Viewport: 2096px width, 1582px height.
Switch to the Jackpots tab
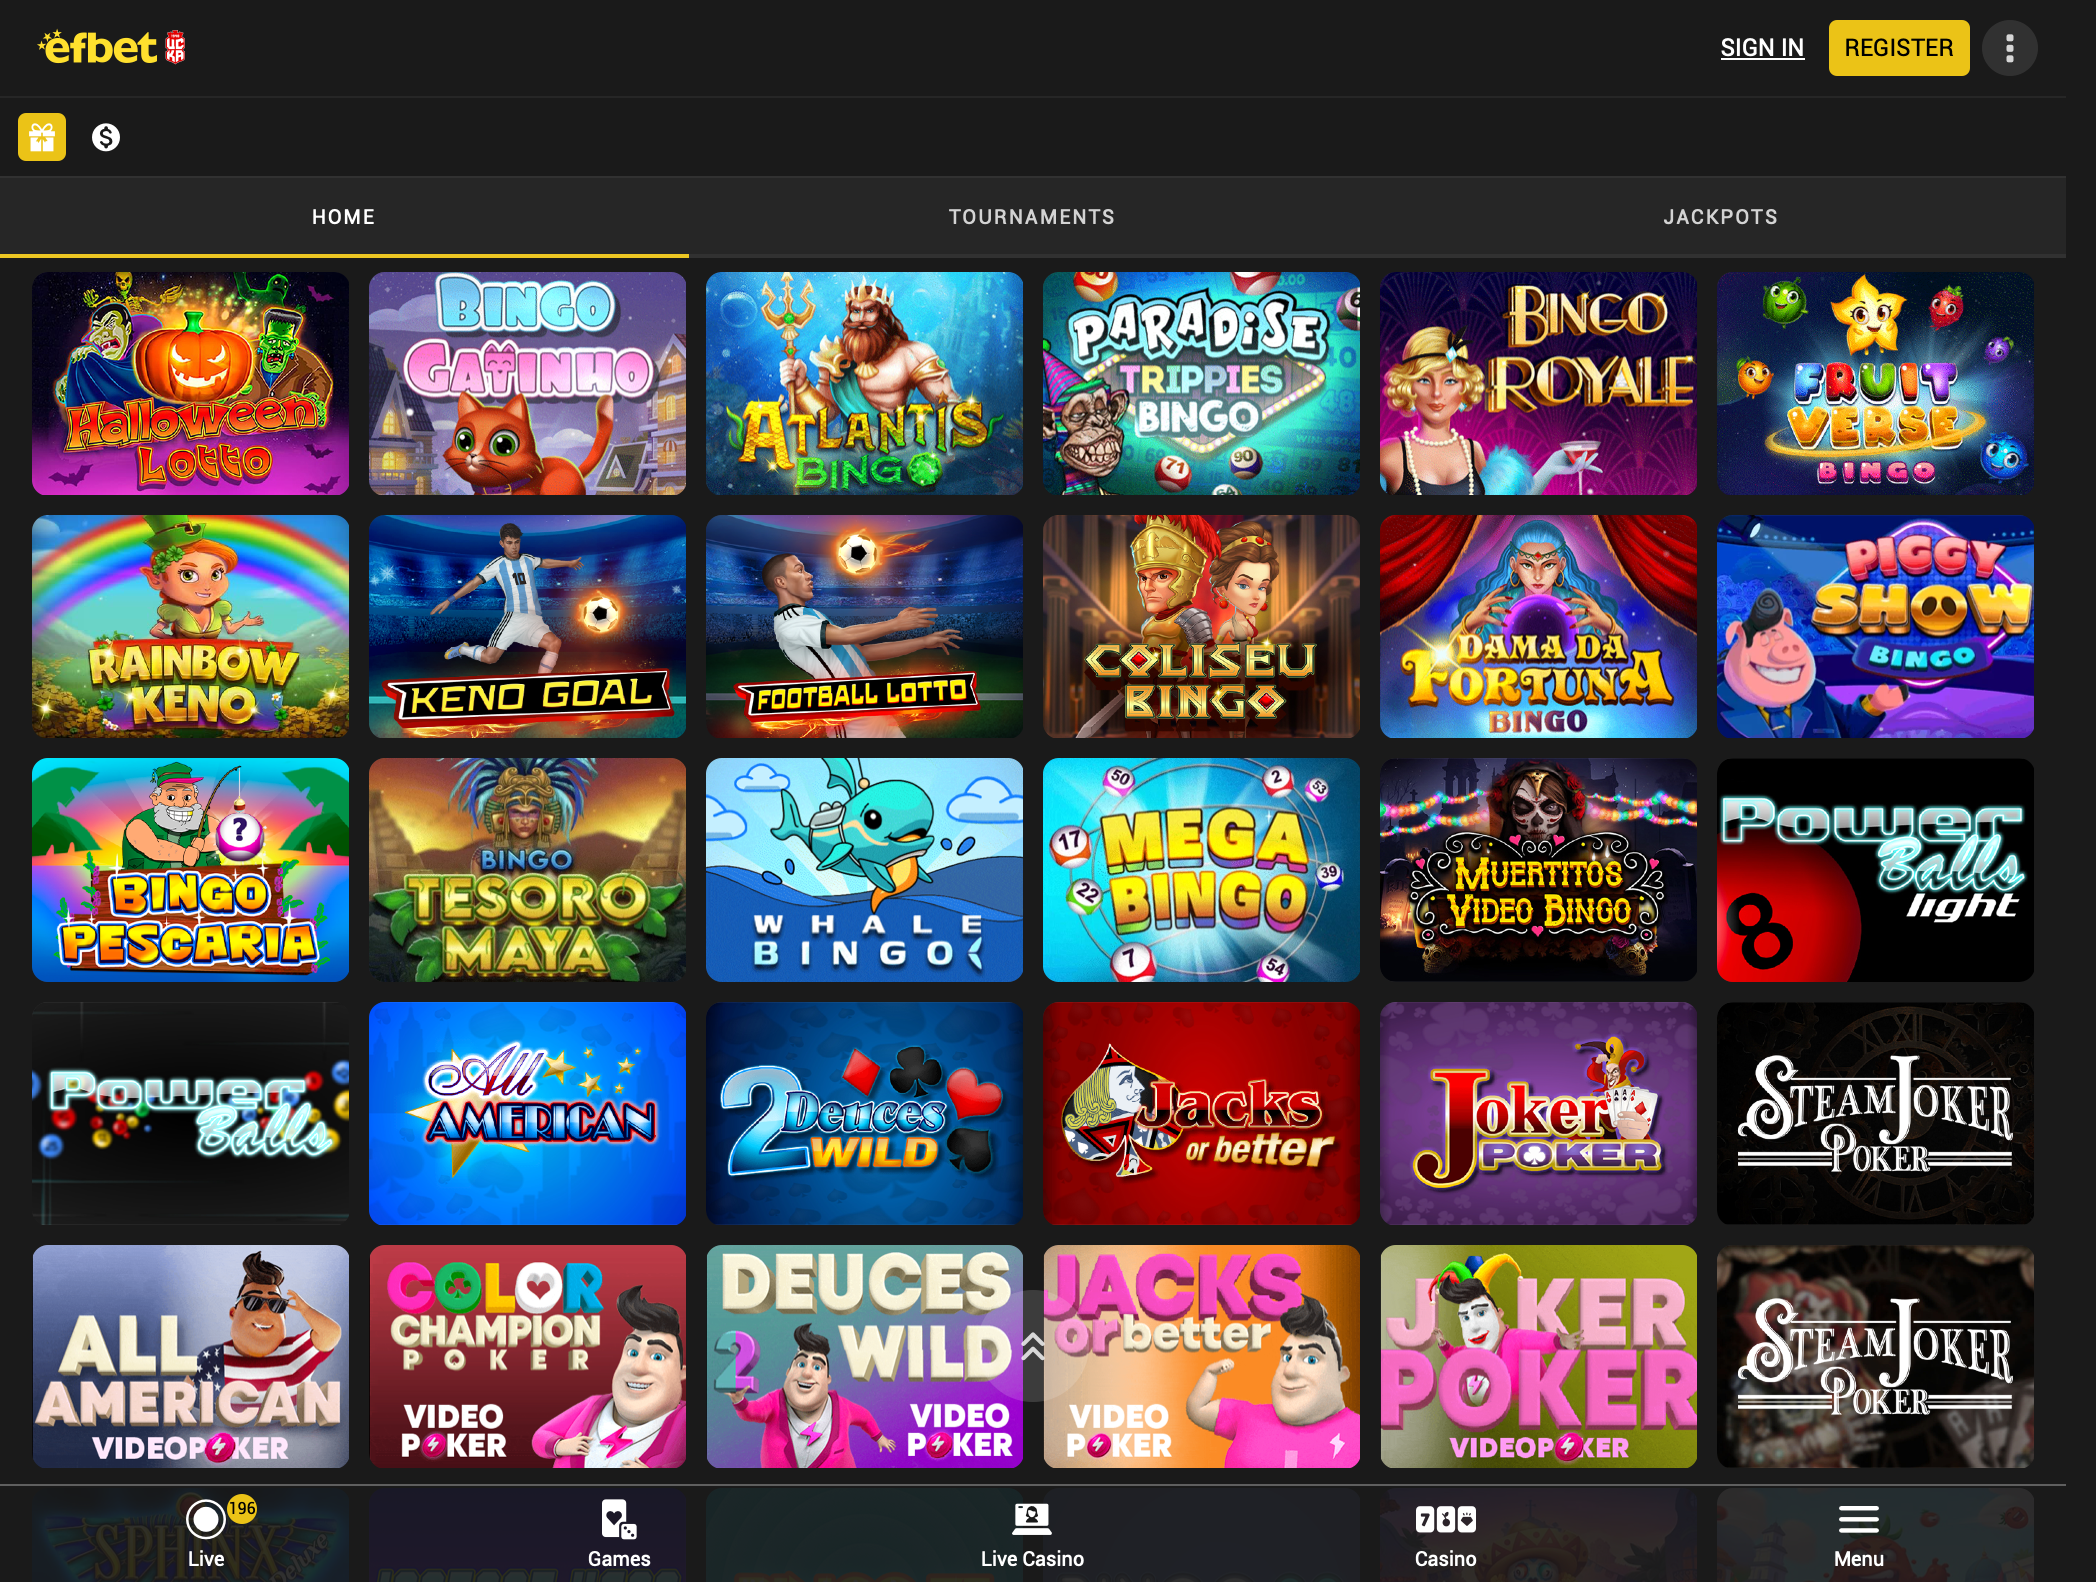pos(1720,217)
